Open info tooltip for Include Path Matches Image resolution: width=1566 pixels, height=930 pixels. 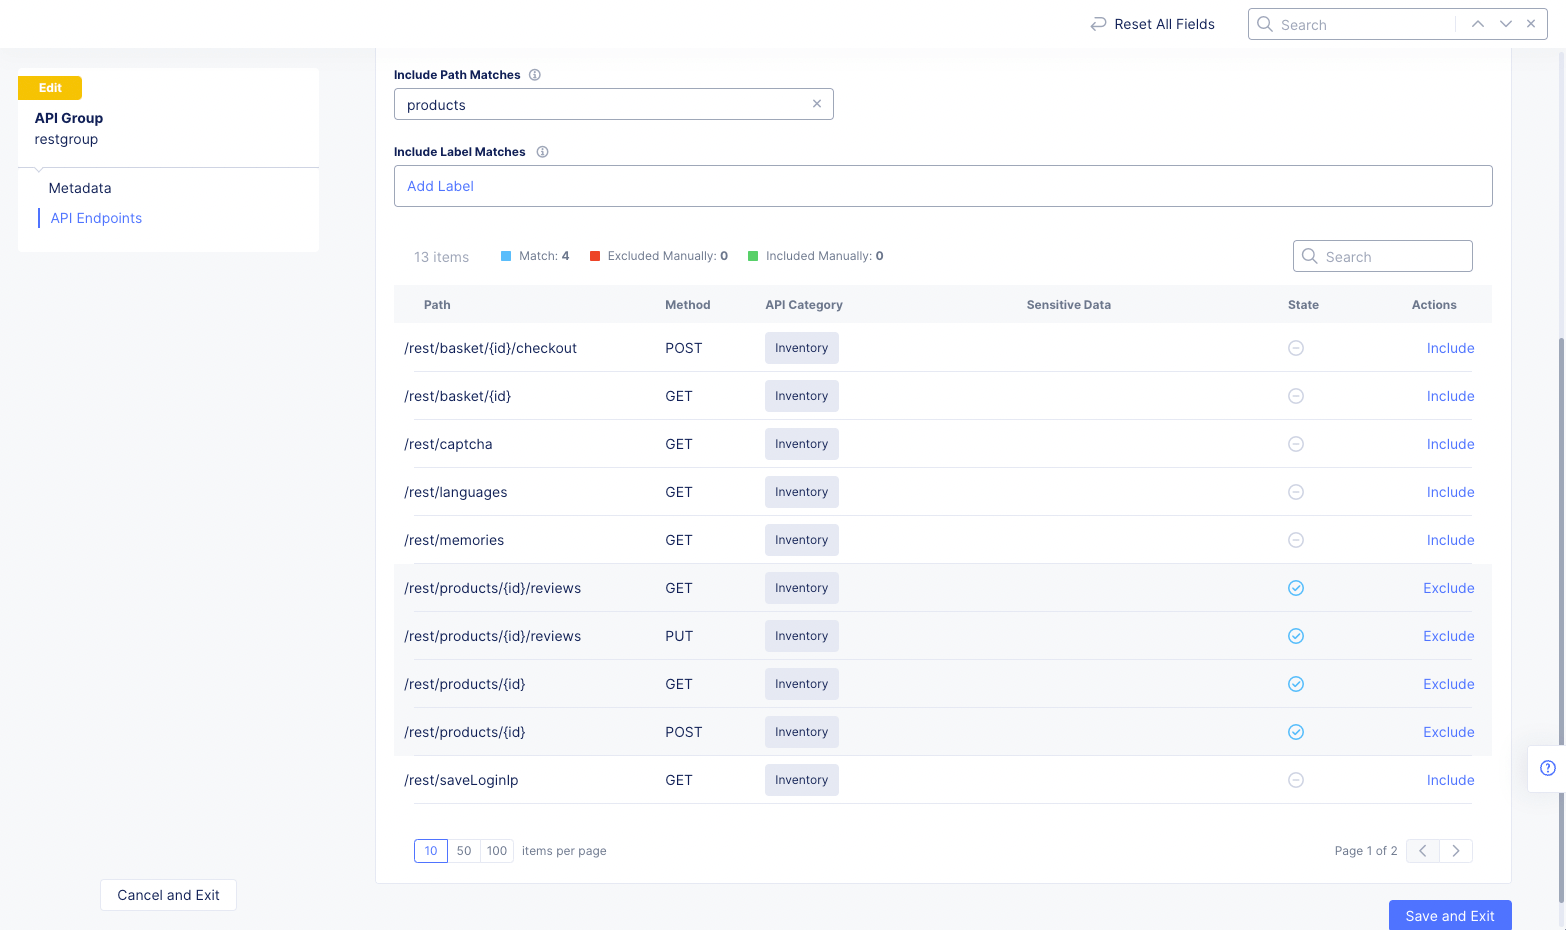535,74
